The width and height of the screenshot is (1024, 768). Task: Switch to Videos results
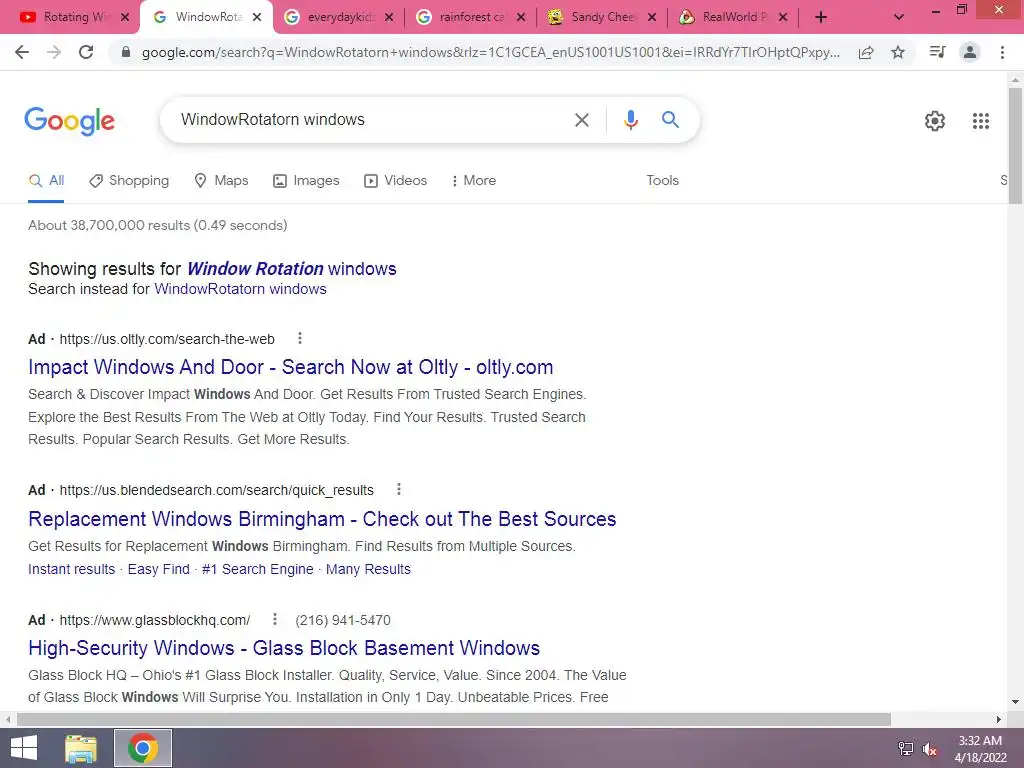pos(396,181)
